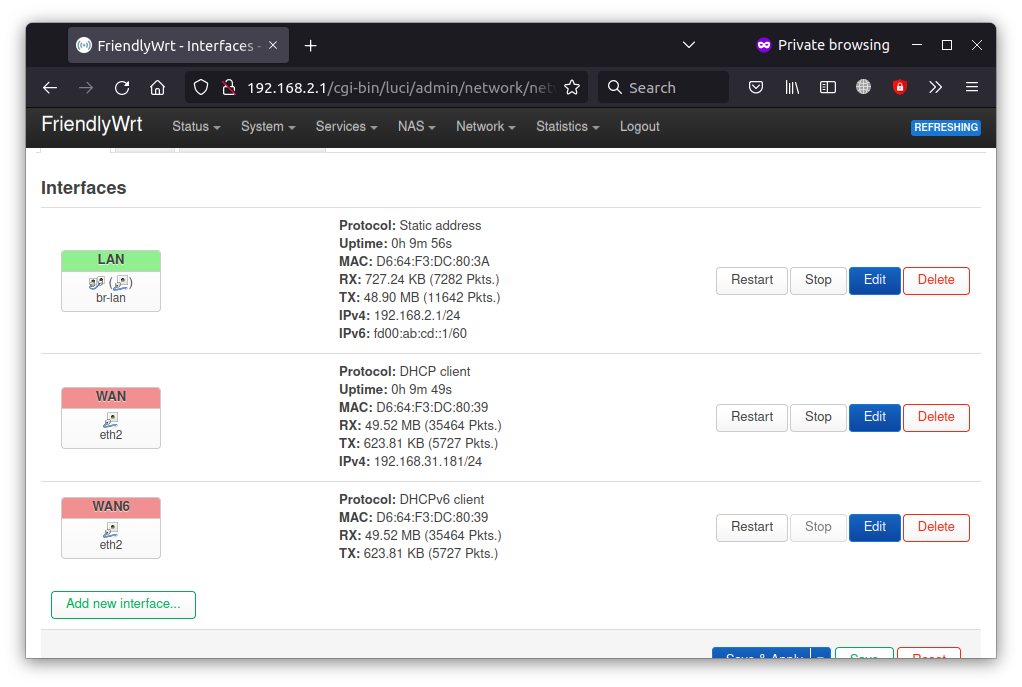Expand the Status menu
This screenshot has width=1022, height=687.
196,126
